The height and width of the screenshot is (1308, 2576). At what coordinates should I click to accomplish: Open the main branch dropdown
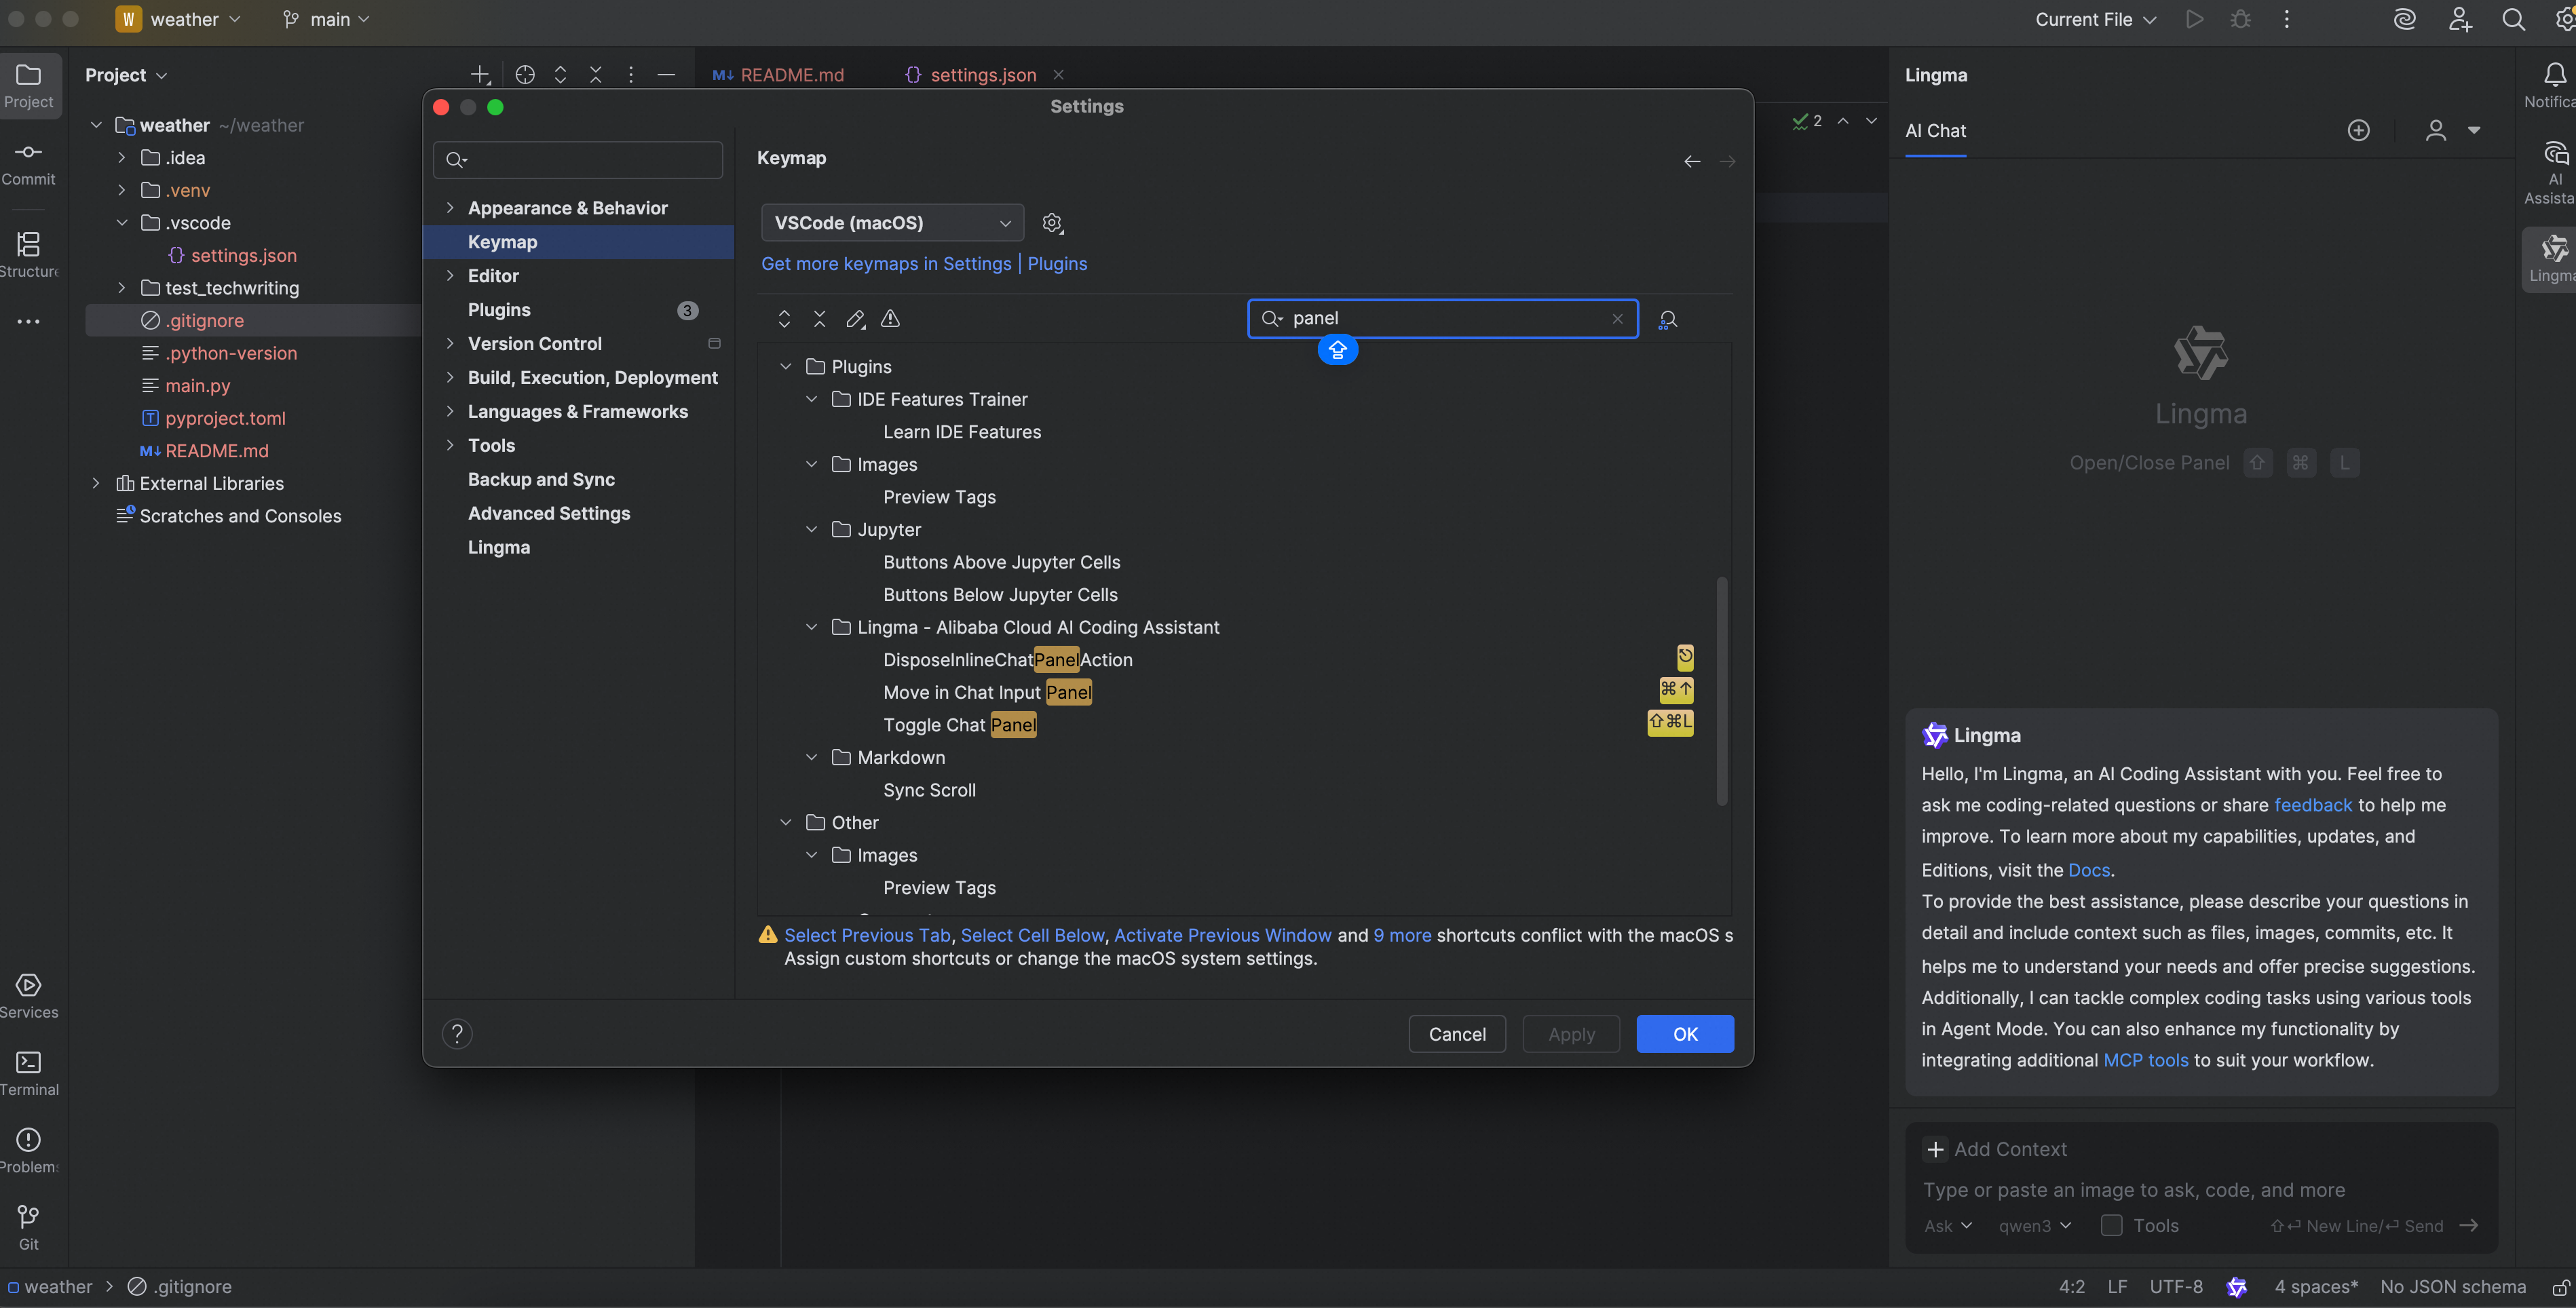[x=326, y=20]
